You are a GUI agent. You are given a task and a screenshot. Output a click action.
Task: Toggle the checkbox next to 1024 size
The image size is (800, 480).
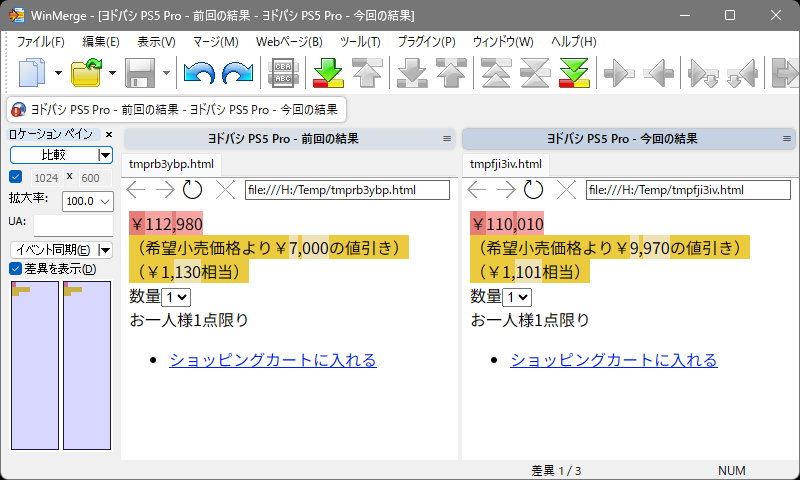coord(15,177)
